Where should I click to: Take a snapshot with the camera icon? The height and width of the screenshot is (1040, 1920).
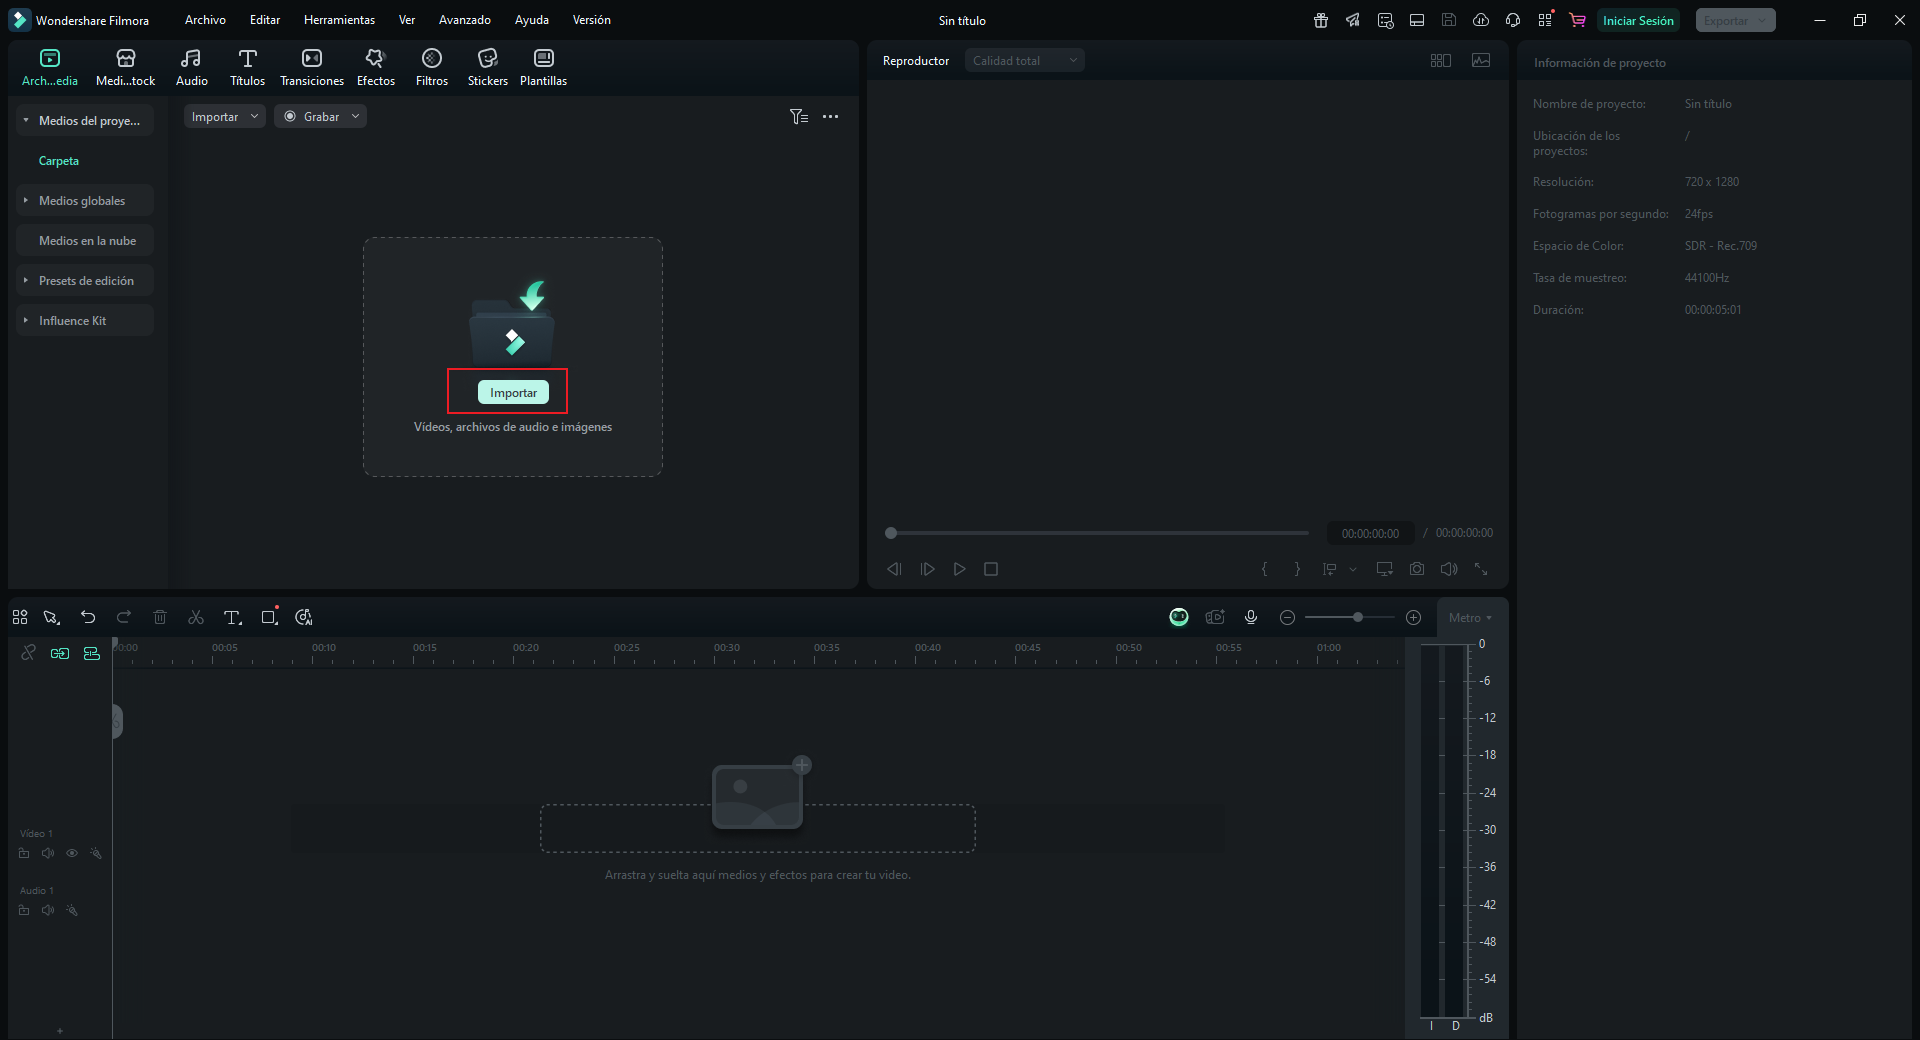tap(1416, 568)
